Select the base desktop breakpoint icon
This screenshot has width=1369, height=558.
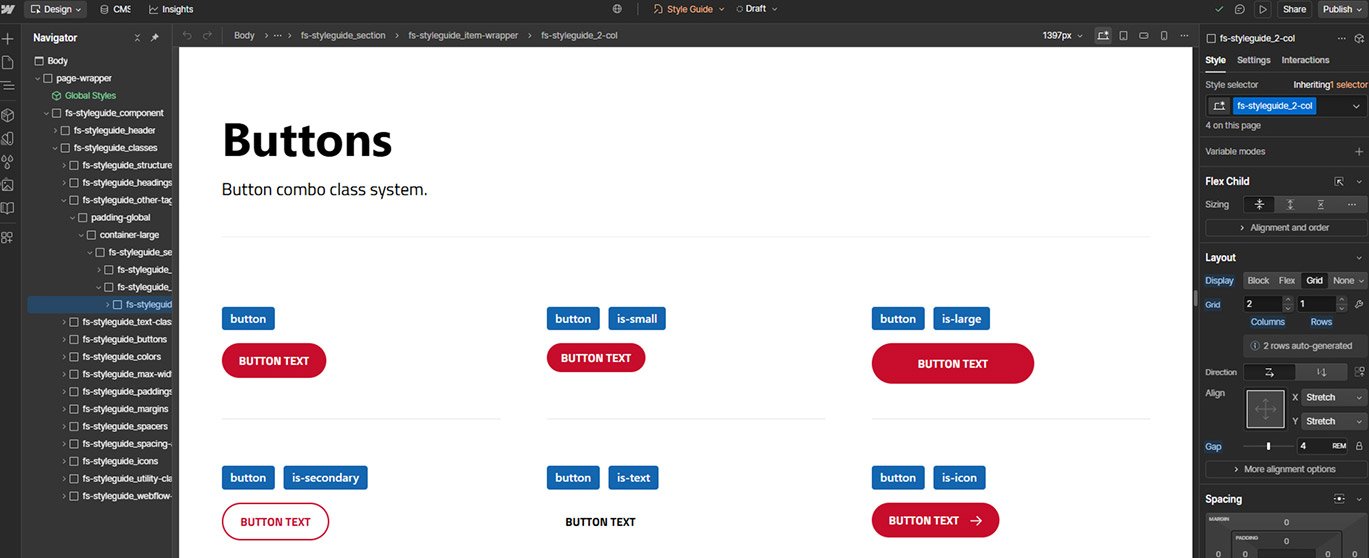click(x=1102, y=35)
